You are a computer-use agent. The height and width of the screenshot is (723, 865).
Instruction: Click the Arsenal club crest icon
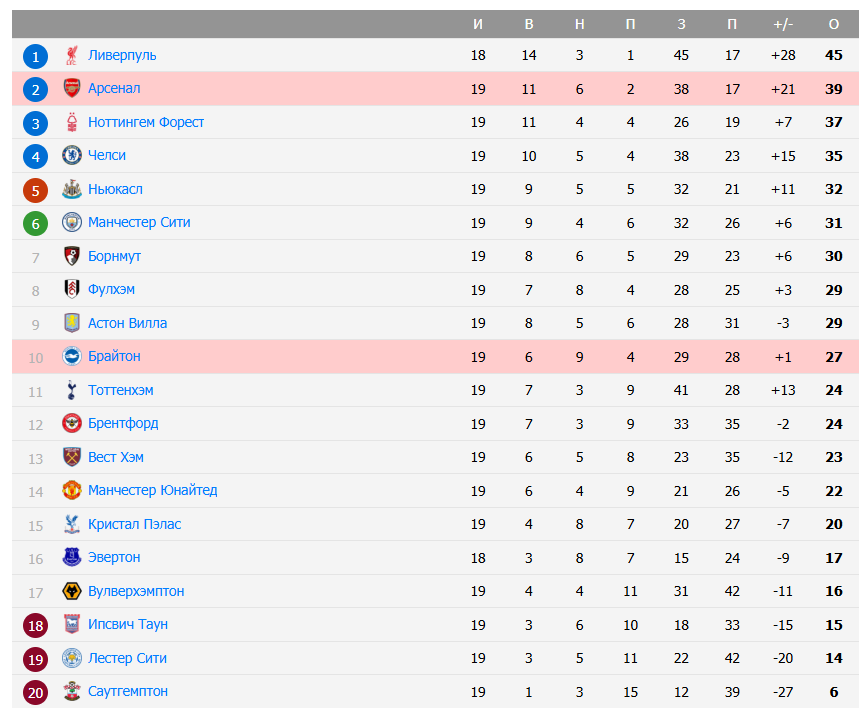pos(71,89)
